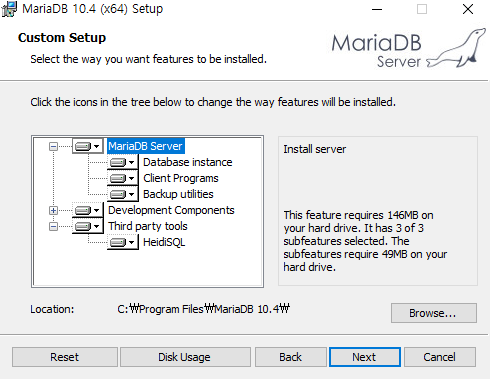Select the Development Components tree item
Screen dimensions: 490x379
(171, 210)
